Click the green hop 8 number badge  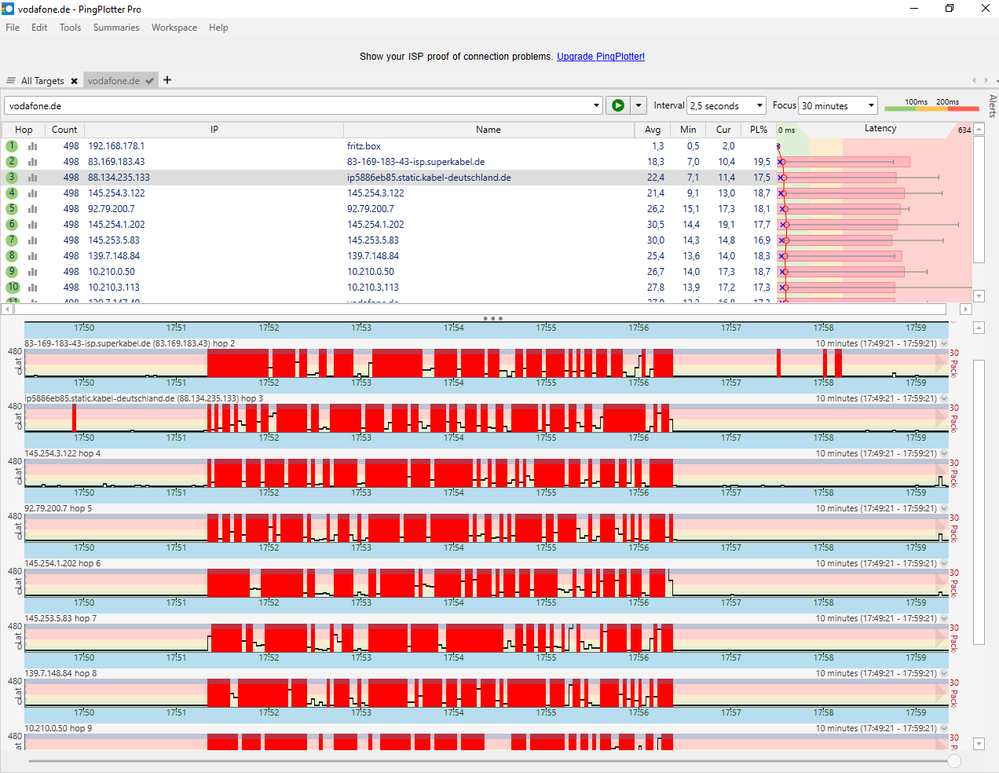tap(12, 256)
